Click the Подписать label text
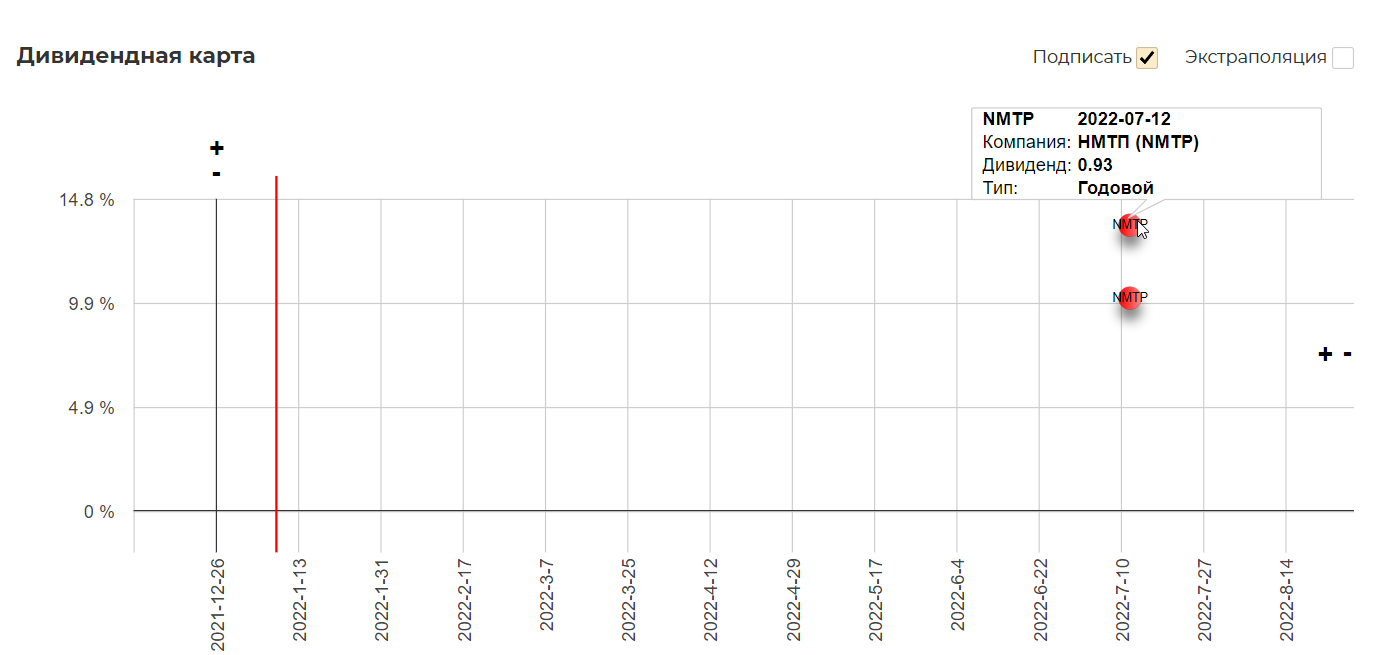Viewport: 1381px width, 655px height. click(x=1081, y=57)
